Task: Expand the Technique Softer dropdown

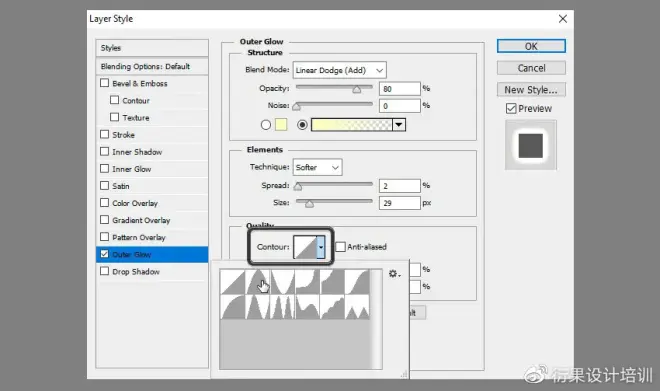Action: (317, 168)
